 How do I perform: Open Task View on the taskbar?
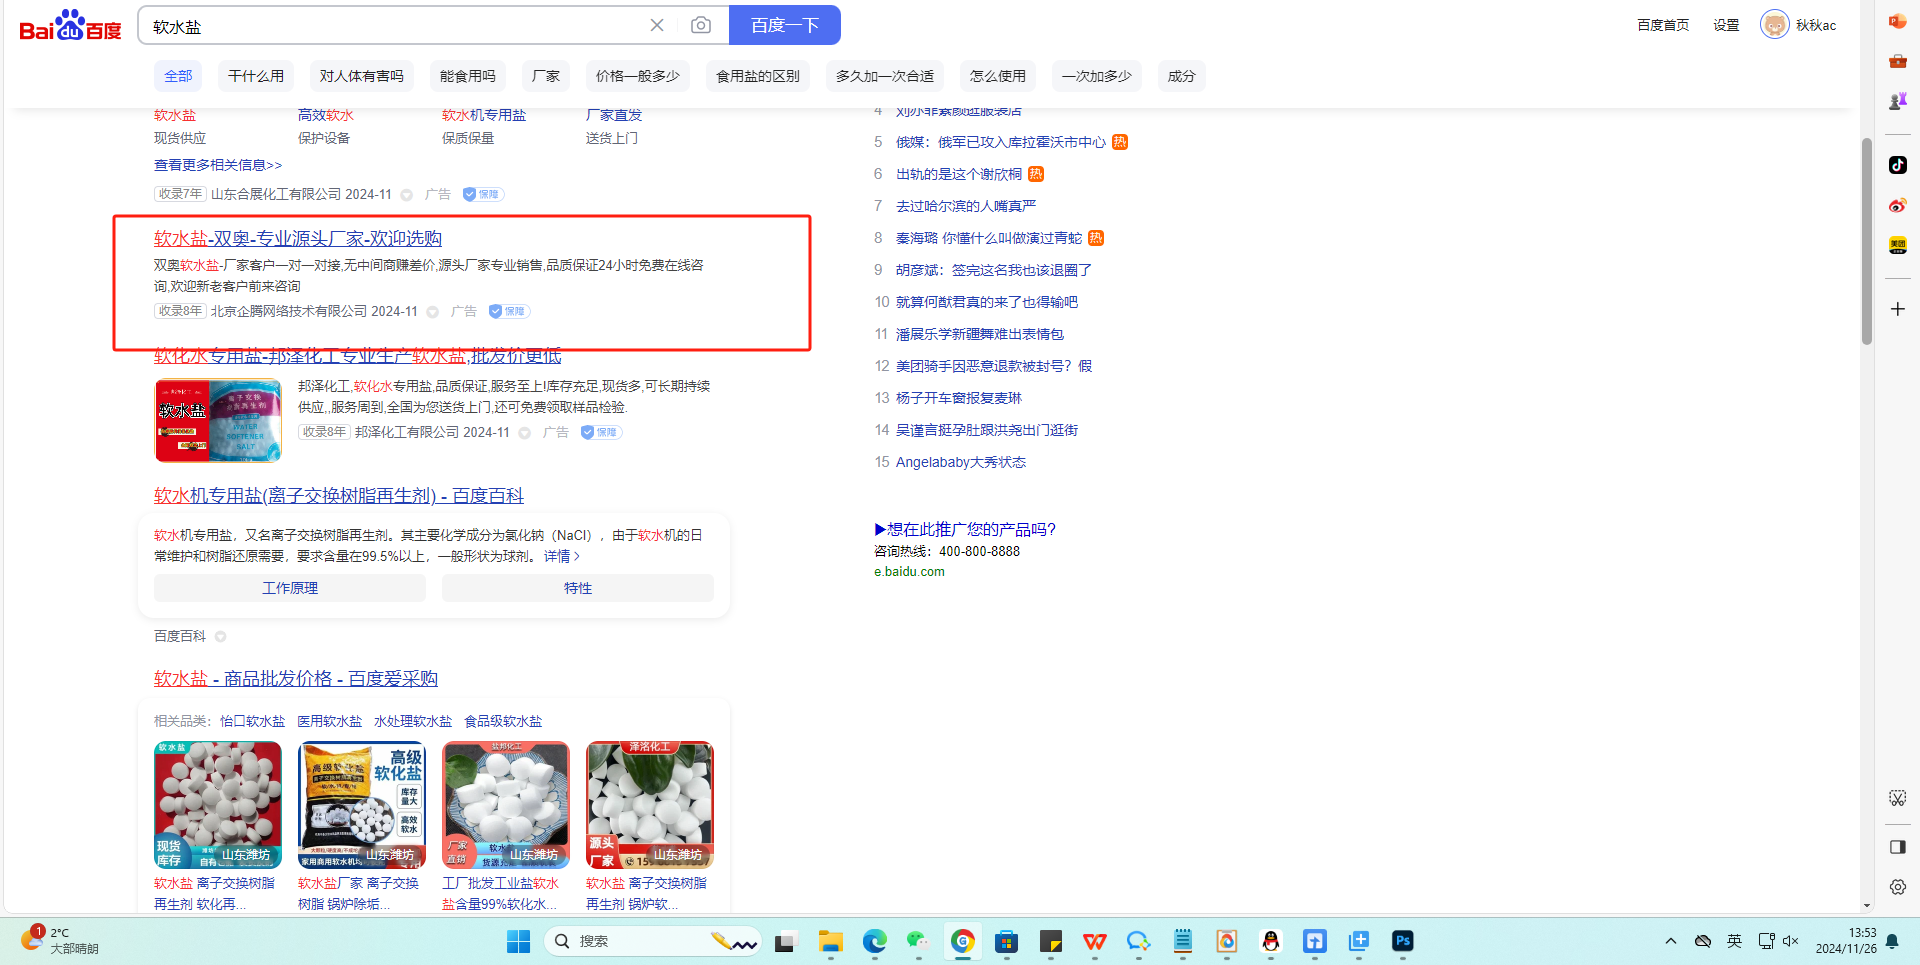[784, 941]
